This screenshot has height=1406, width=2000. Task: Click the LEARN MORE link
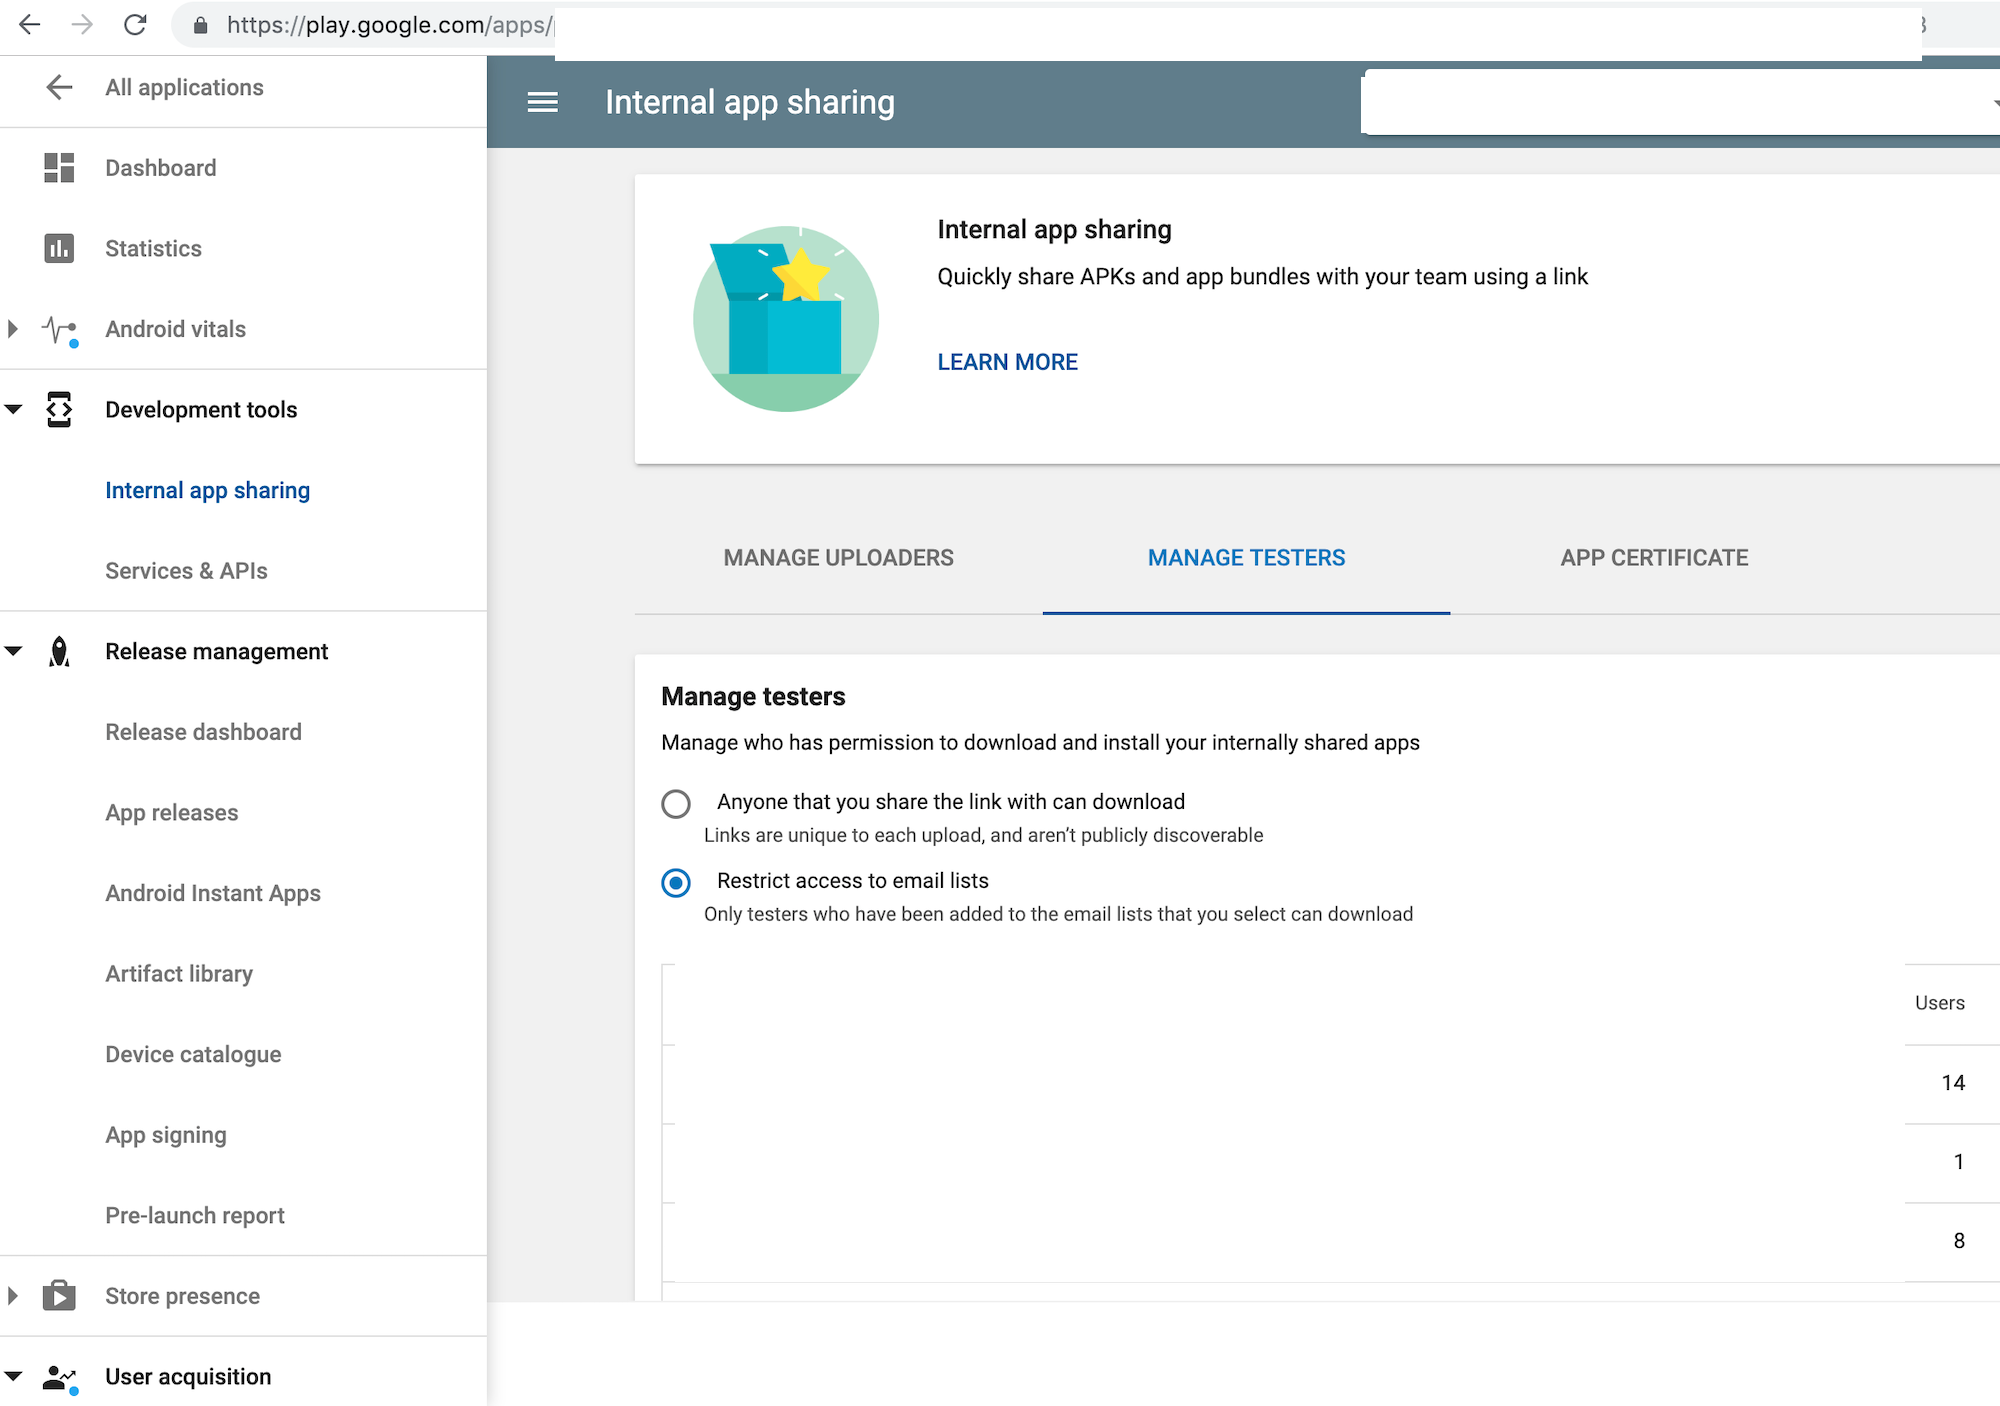pos(1006,361)
